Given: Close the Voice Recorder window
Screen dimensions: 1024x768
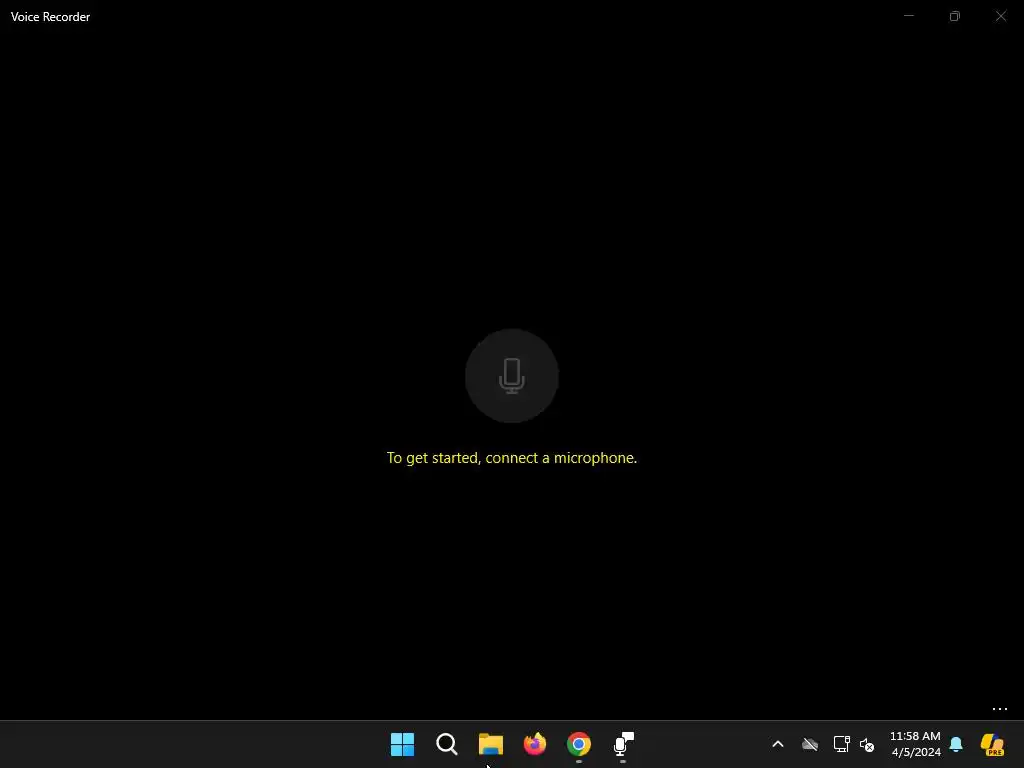Looking at the screenshot, I should pyautogui.click(x=1000, y=16).
